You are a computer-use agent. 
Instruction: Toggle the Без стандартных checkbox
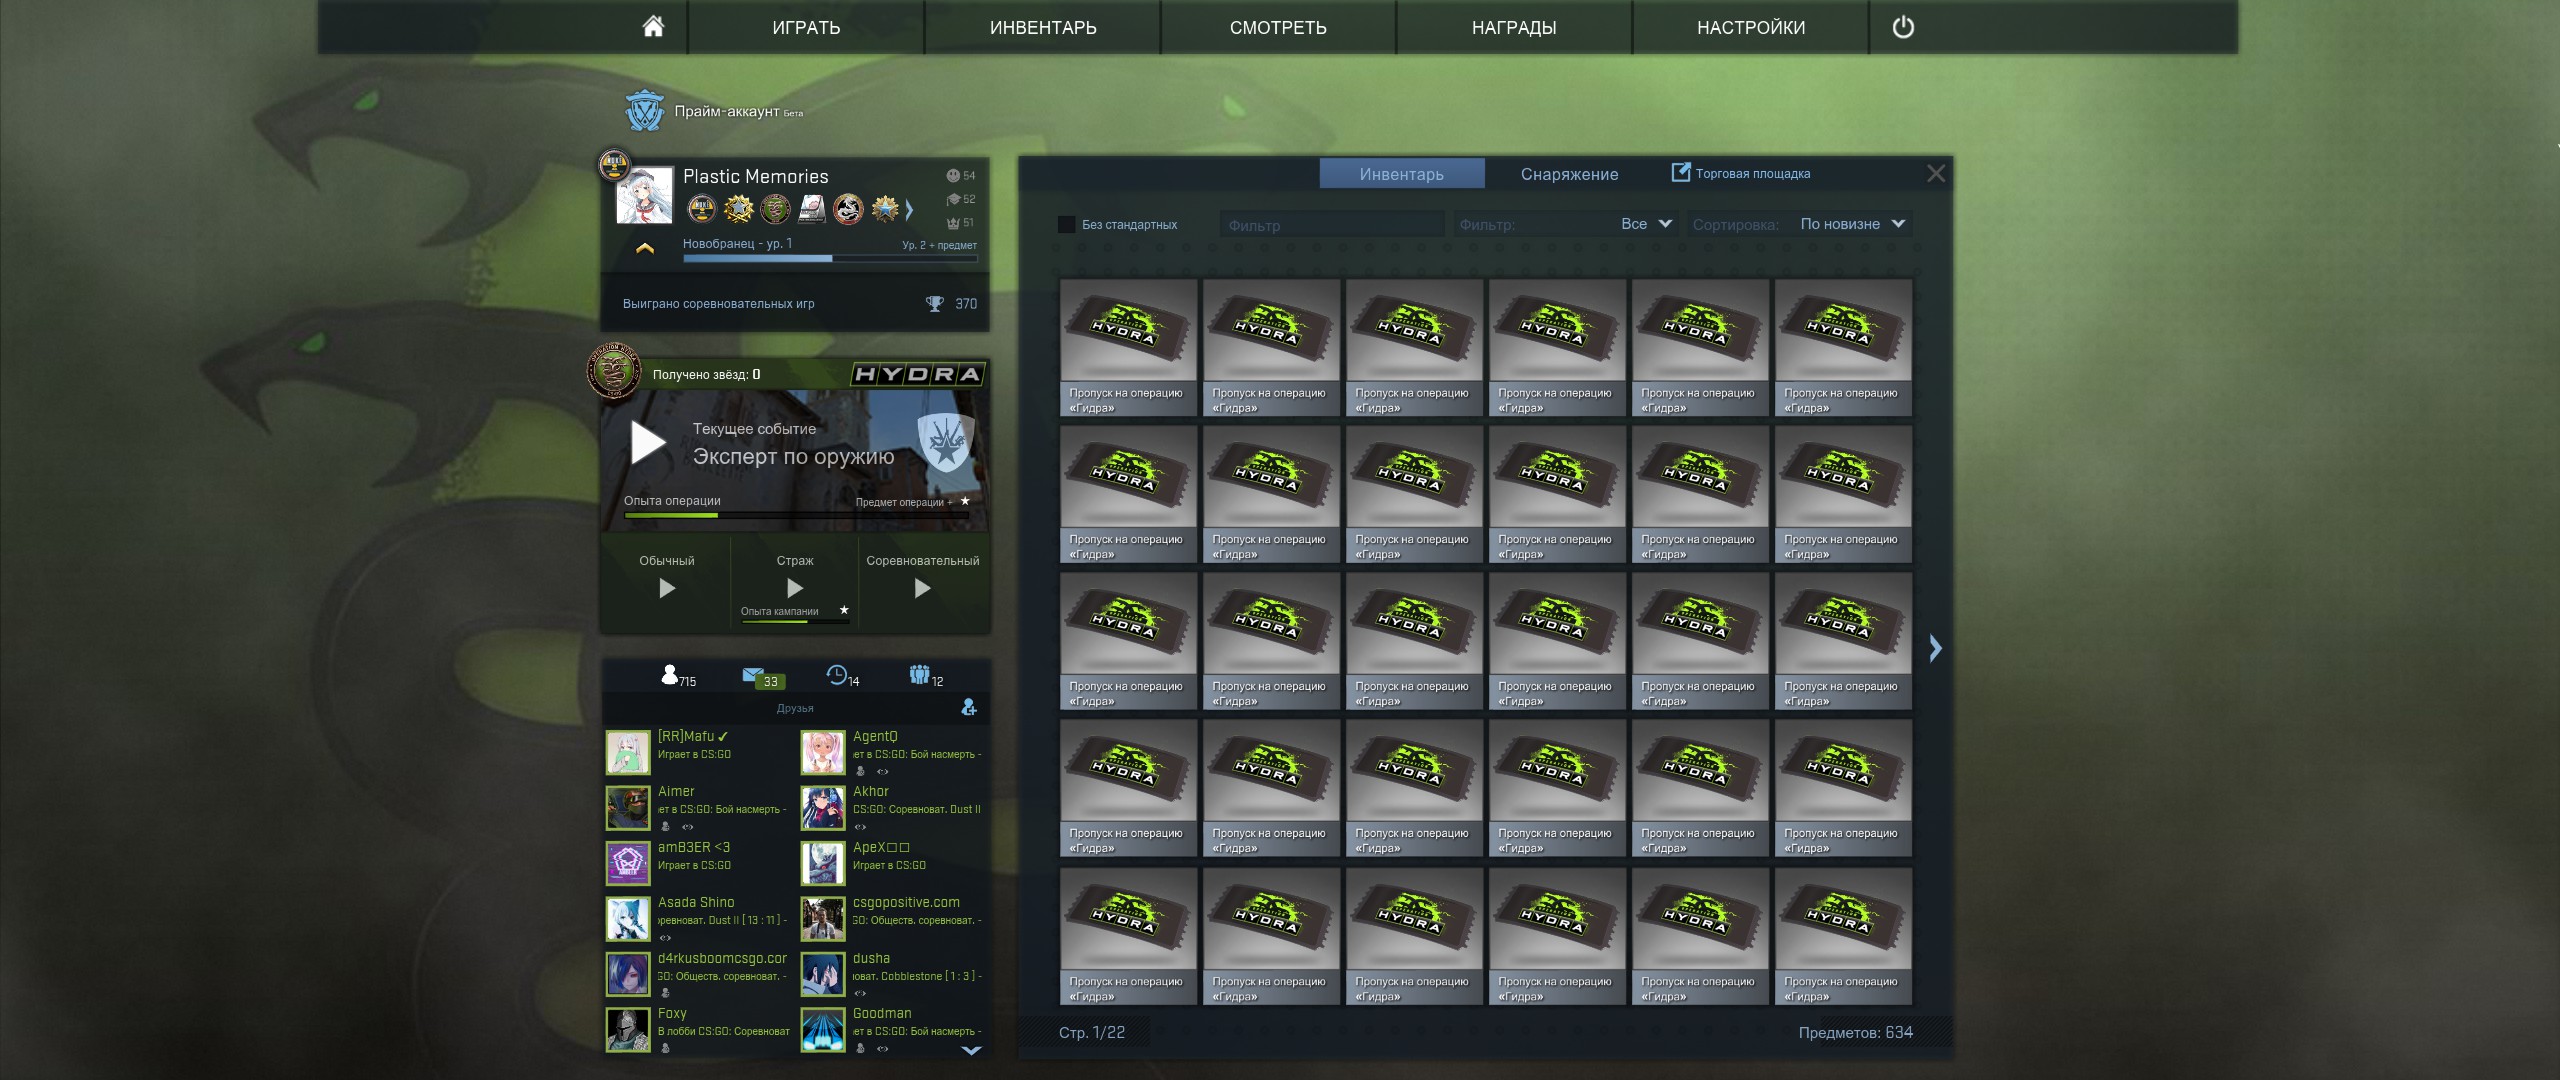1066,225
